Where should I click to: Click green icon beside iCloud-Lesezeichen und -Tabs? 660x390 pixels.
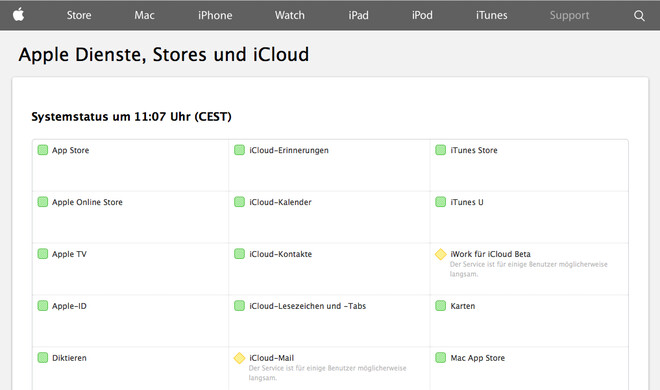click(240, 305)
